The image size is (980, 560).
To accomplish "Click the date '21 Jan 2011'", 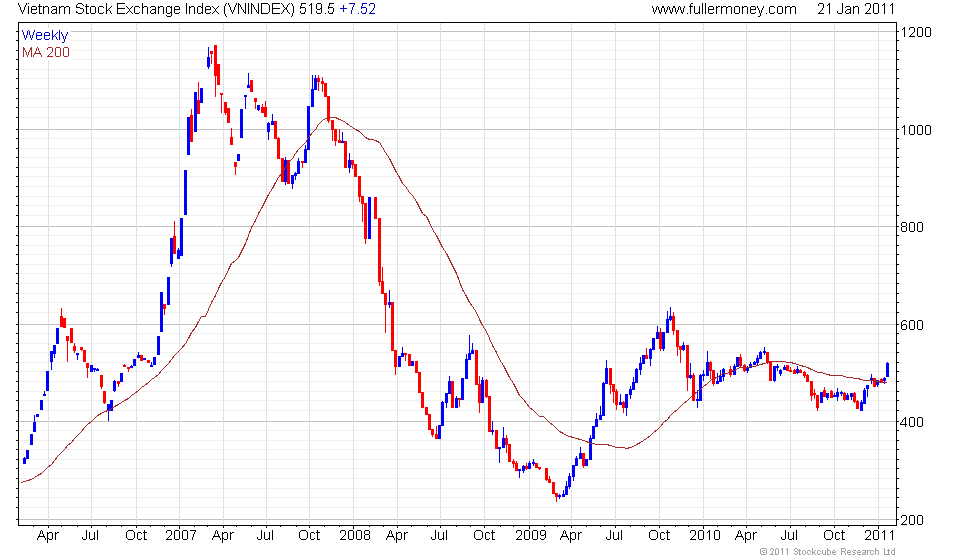I will 856,9.
